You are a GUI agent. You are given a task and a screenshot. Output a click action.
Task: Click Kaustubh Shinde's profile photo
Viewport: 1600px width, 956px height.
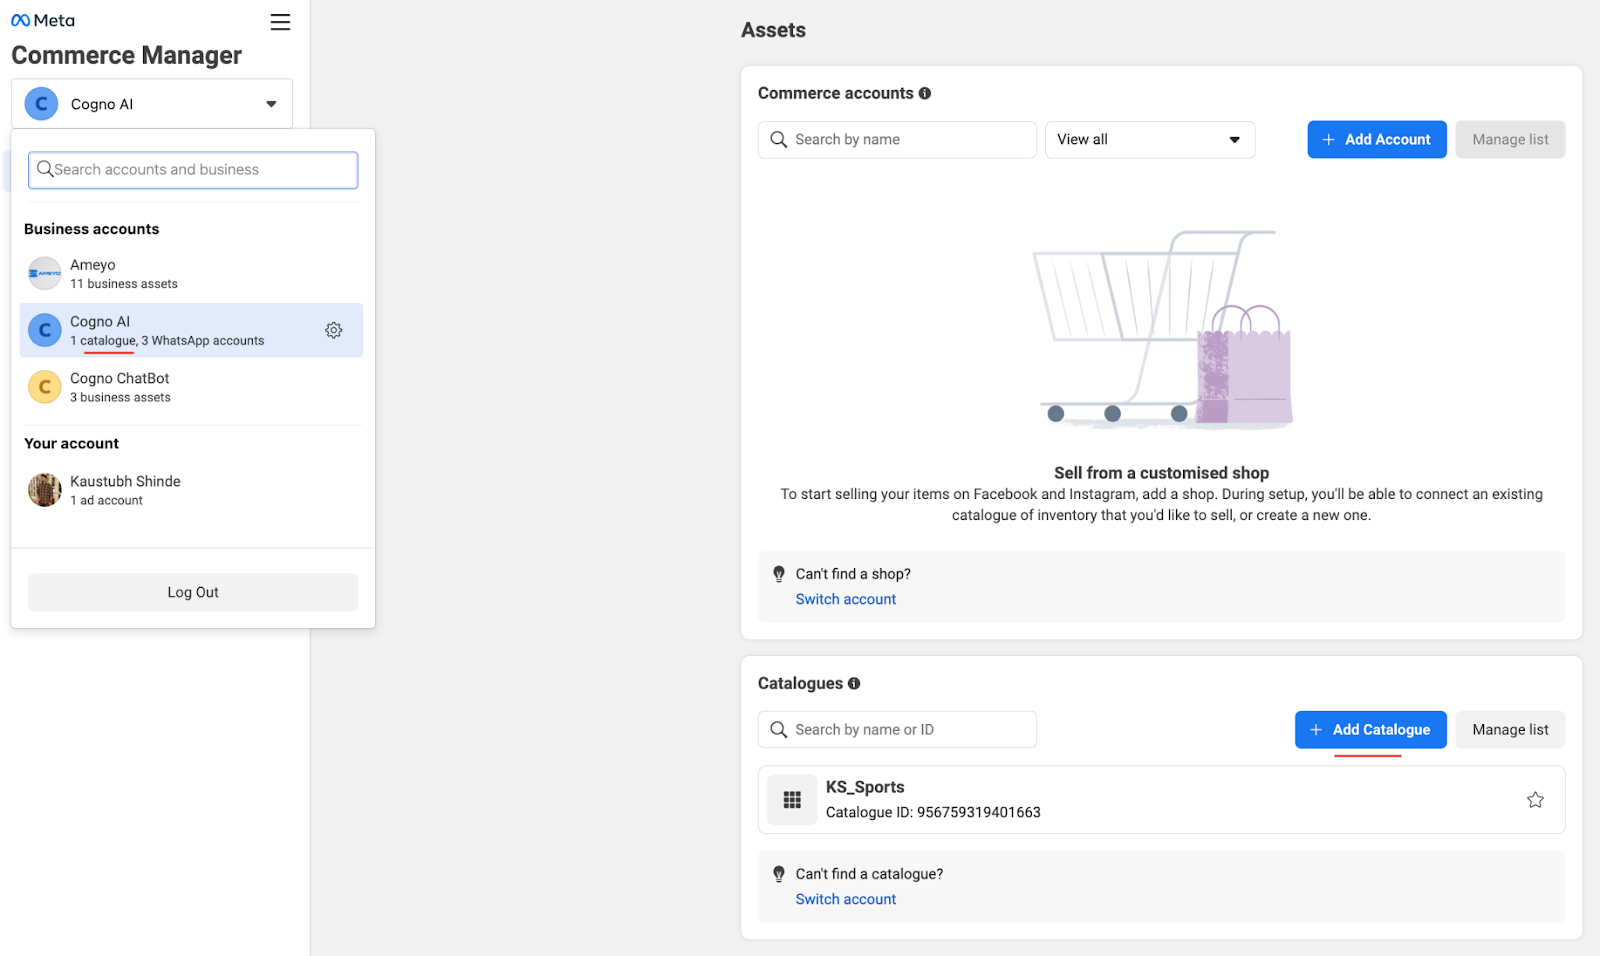click(x=44, y=490)
